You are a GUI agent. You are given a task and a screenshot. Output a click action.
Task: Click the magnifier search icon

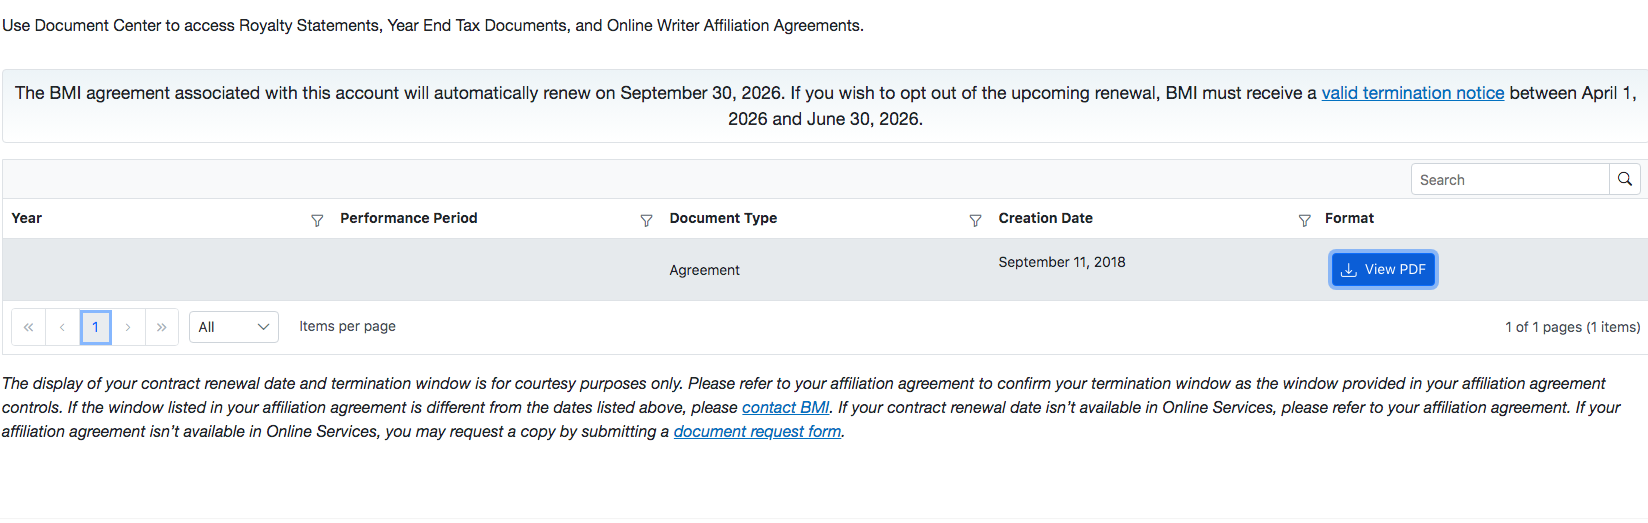[1625, 179]
